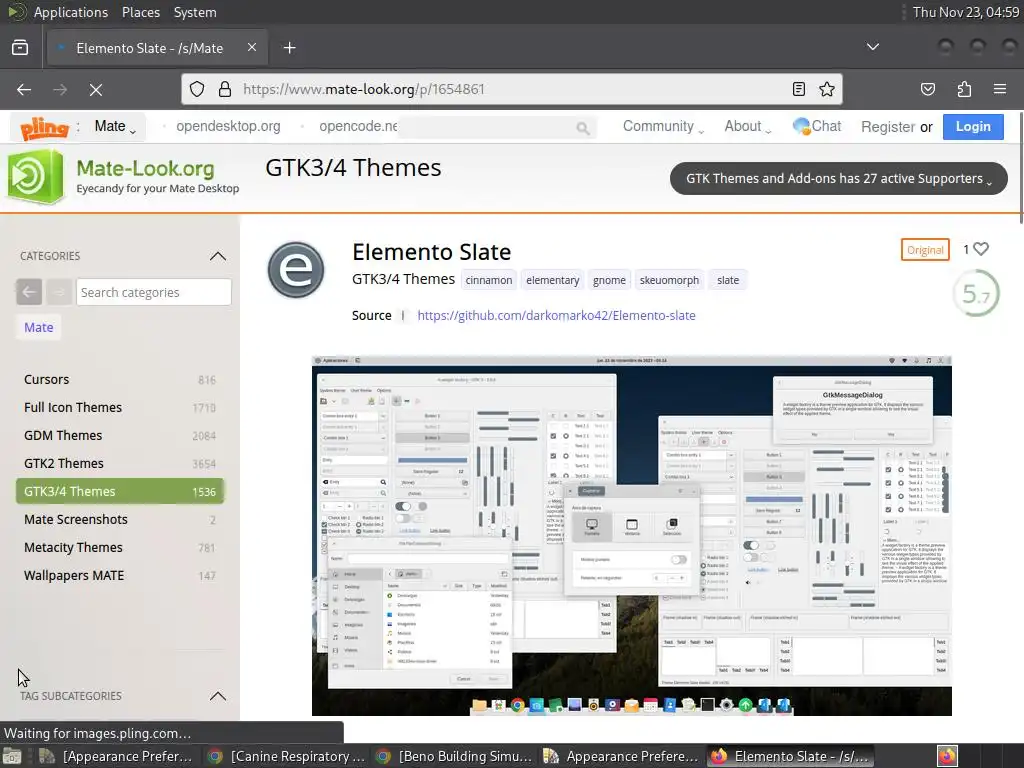Collapse the Tag Subcategories section
Viewport: 1024px width, 768px height.
point(217,696)
